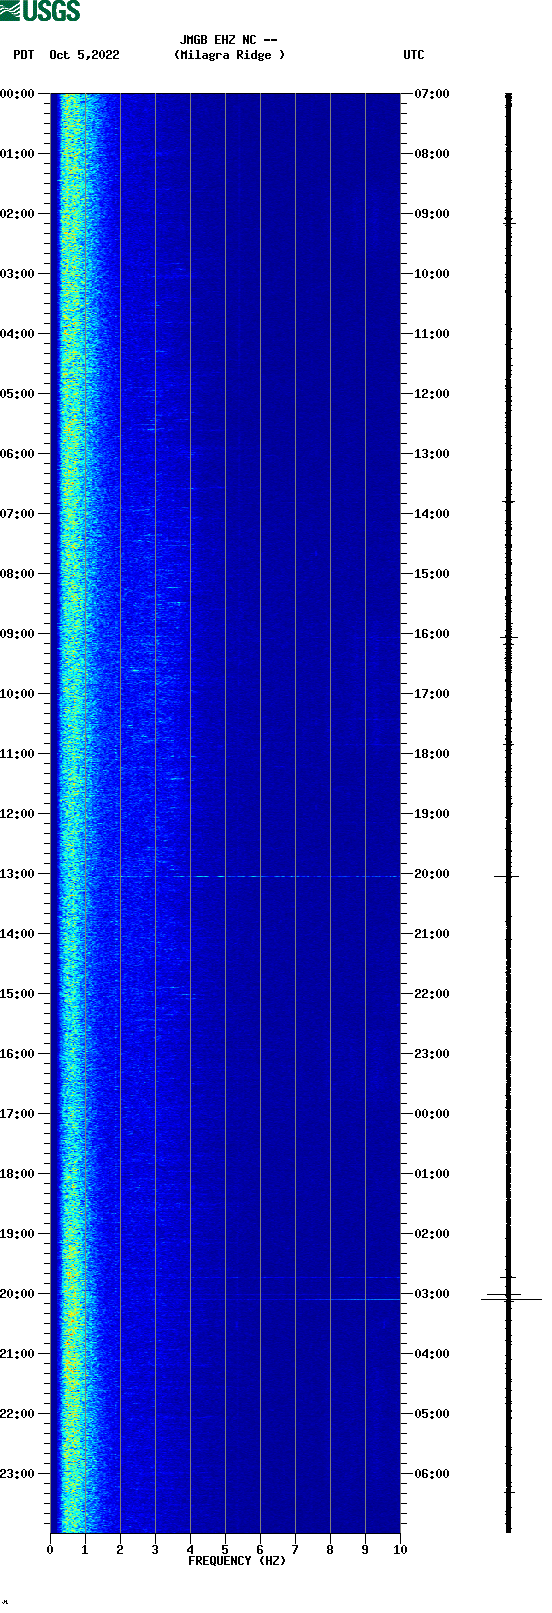Click the 15:00 PDT time label
The height and width of the screenshot is (1613, 552).
[x=18, y=994]
